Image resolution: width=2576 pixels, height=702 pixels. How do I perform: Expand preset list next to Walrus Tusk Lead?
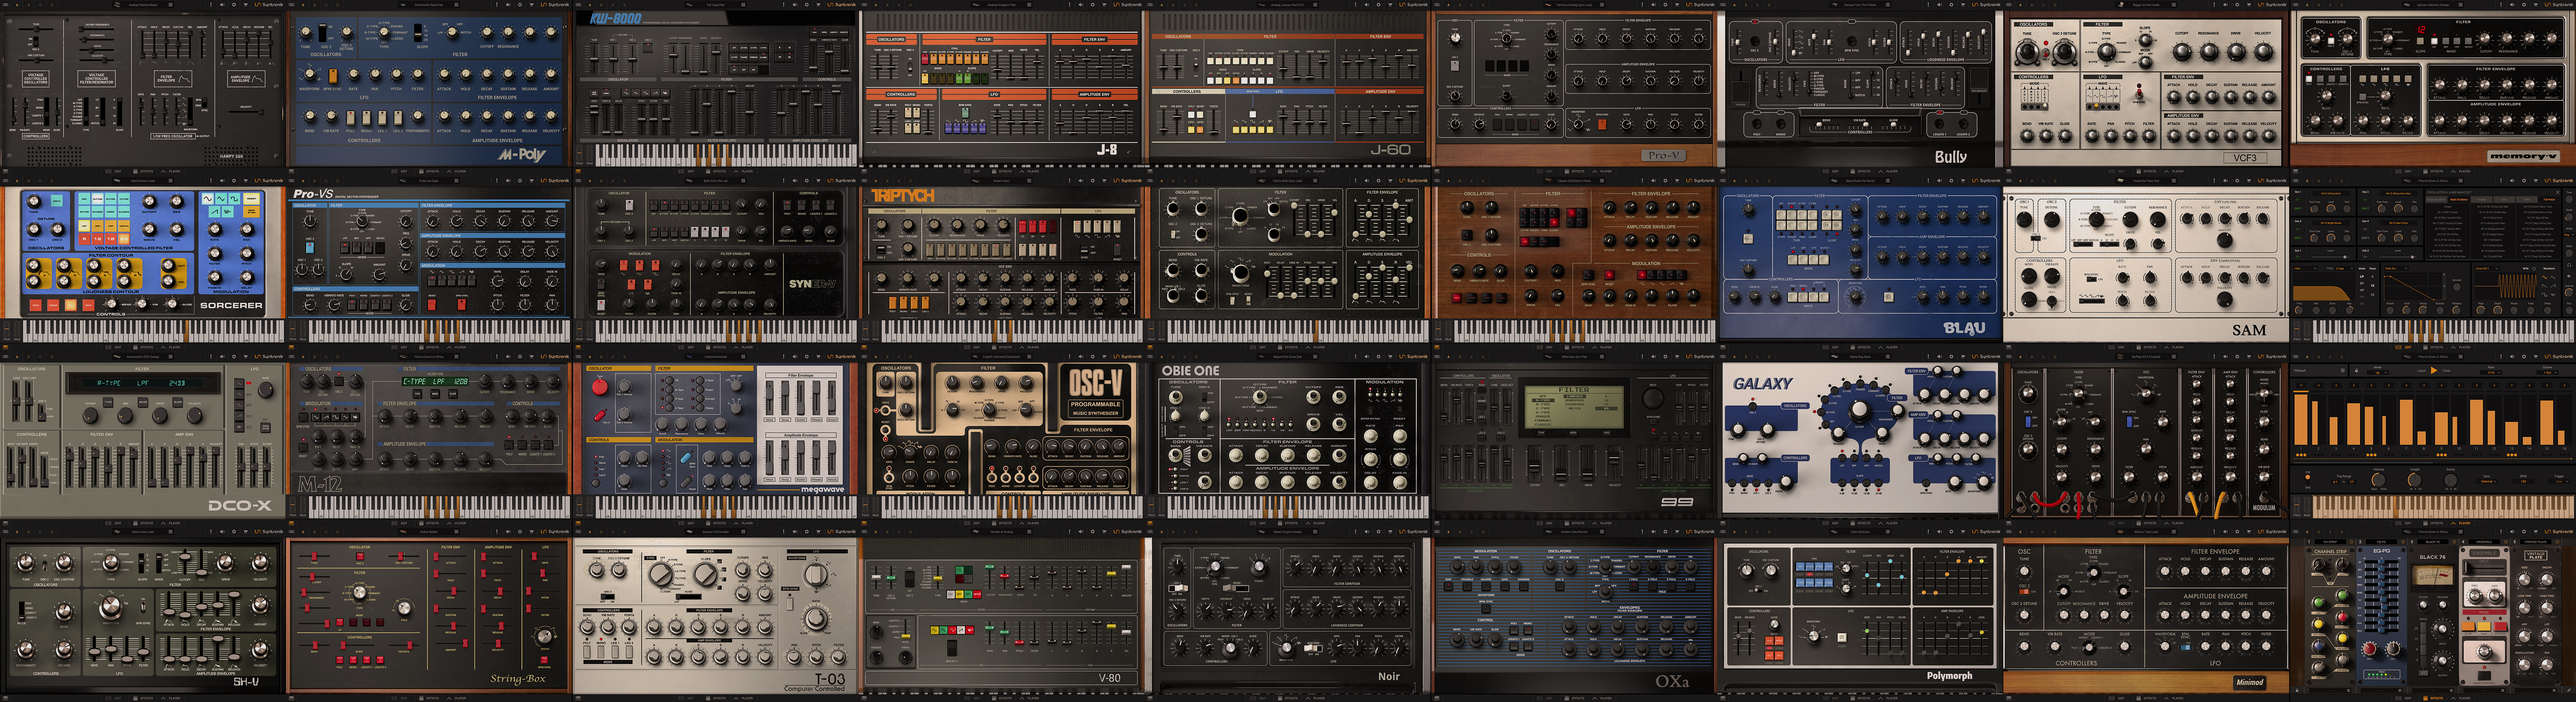point(2174,532)
